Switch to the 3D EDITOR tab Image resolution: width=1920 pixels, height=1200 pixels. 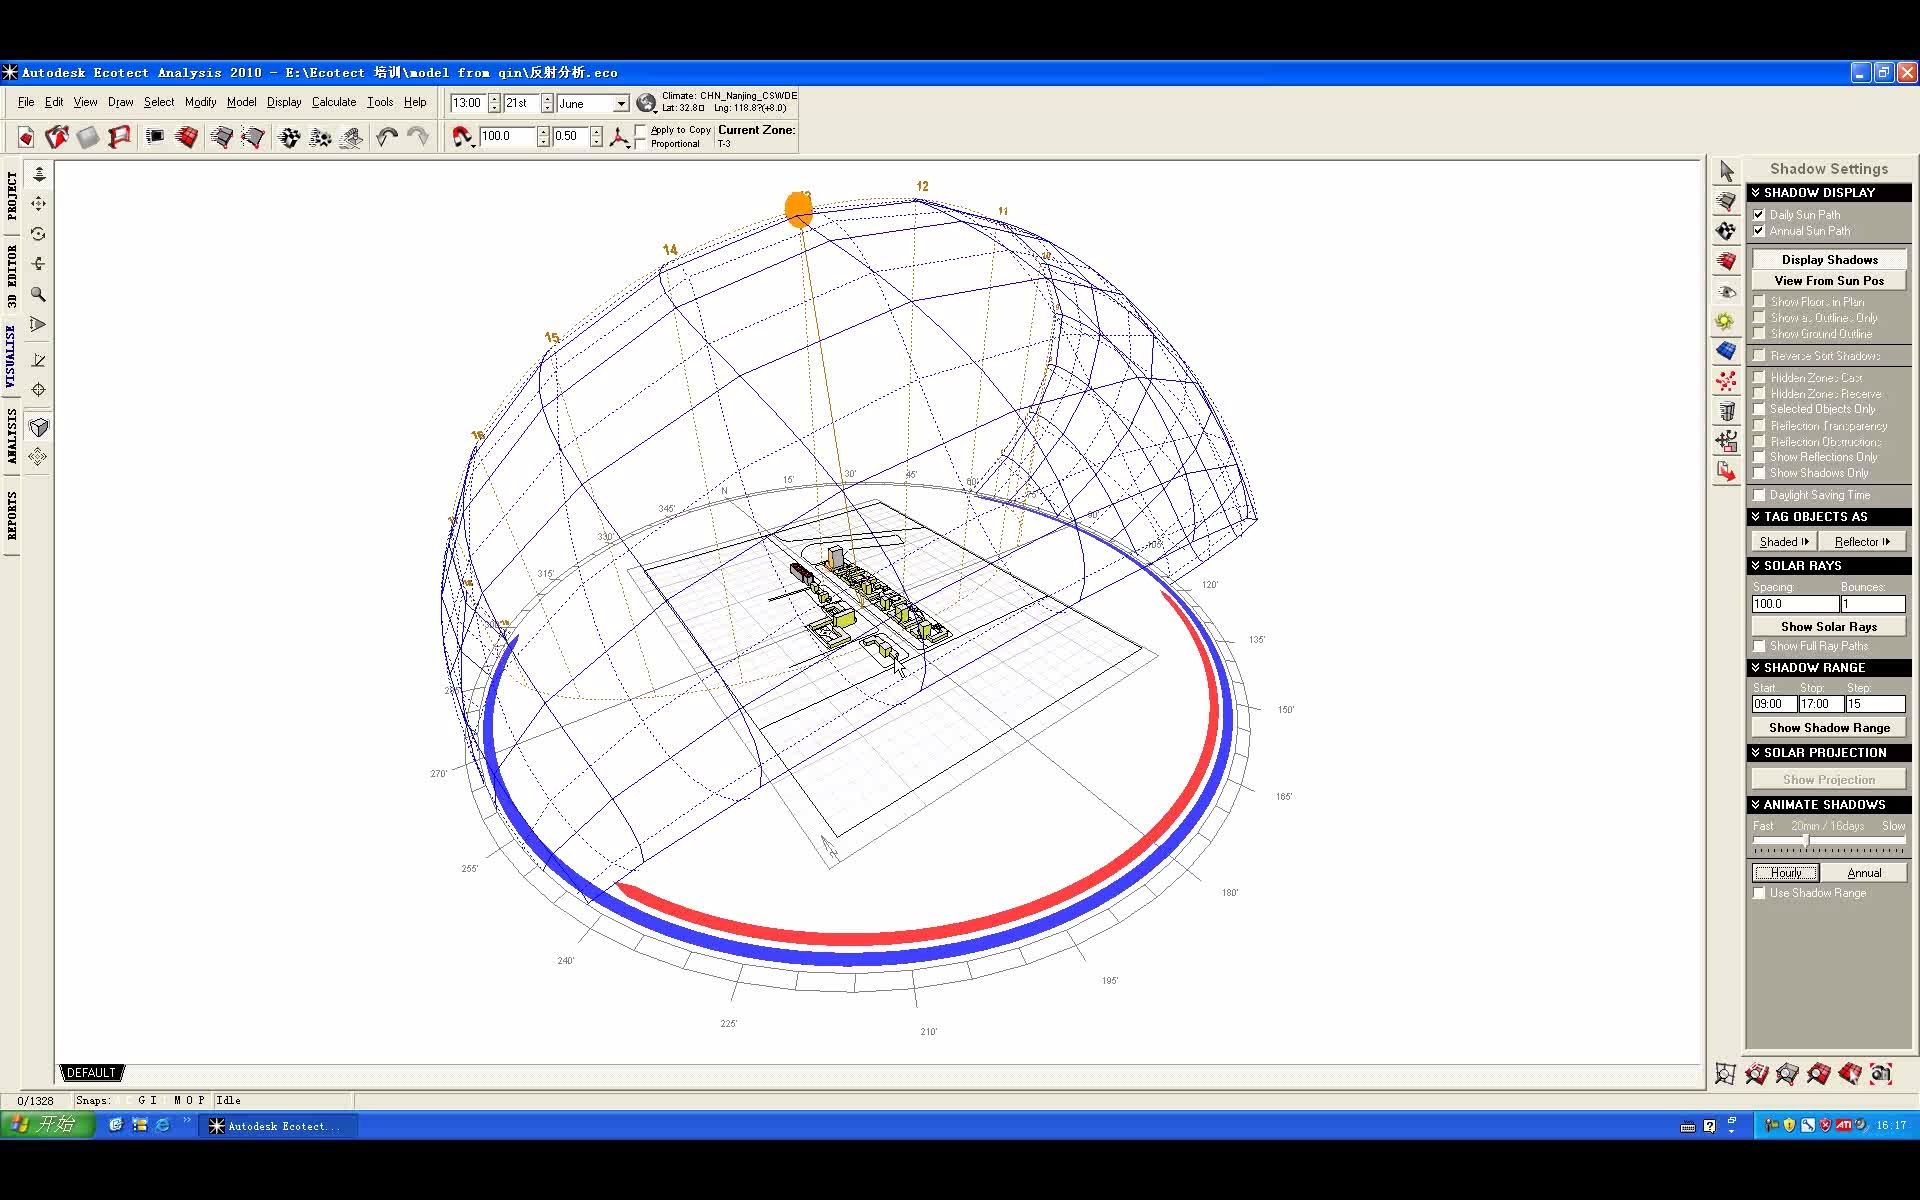[11, 275]
